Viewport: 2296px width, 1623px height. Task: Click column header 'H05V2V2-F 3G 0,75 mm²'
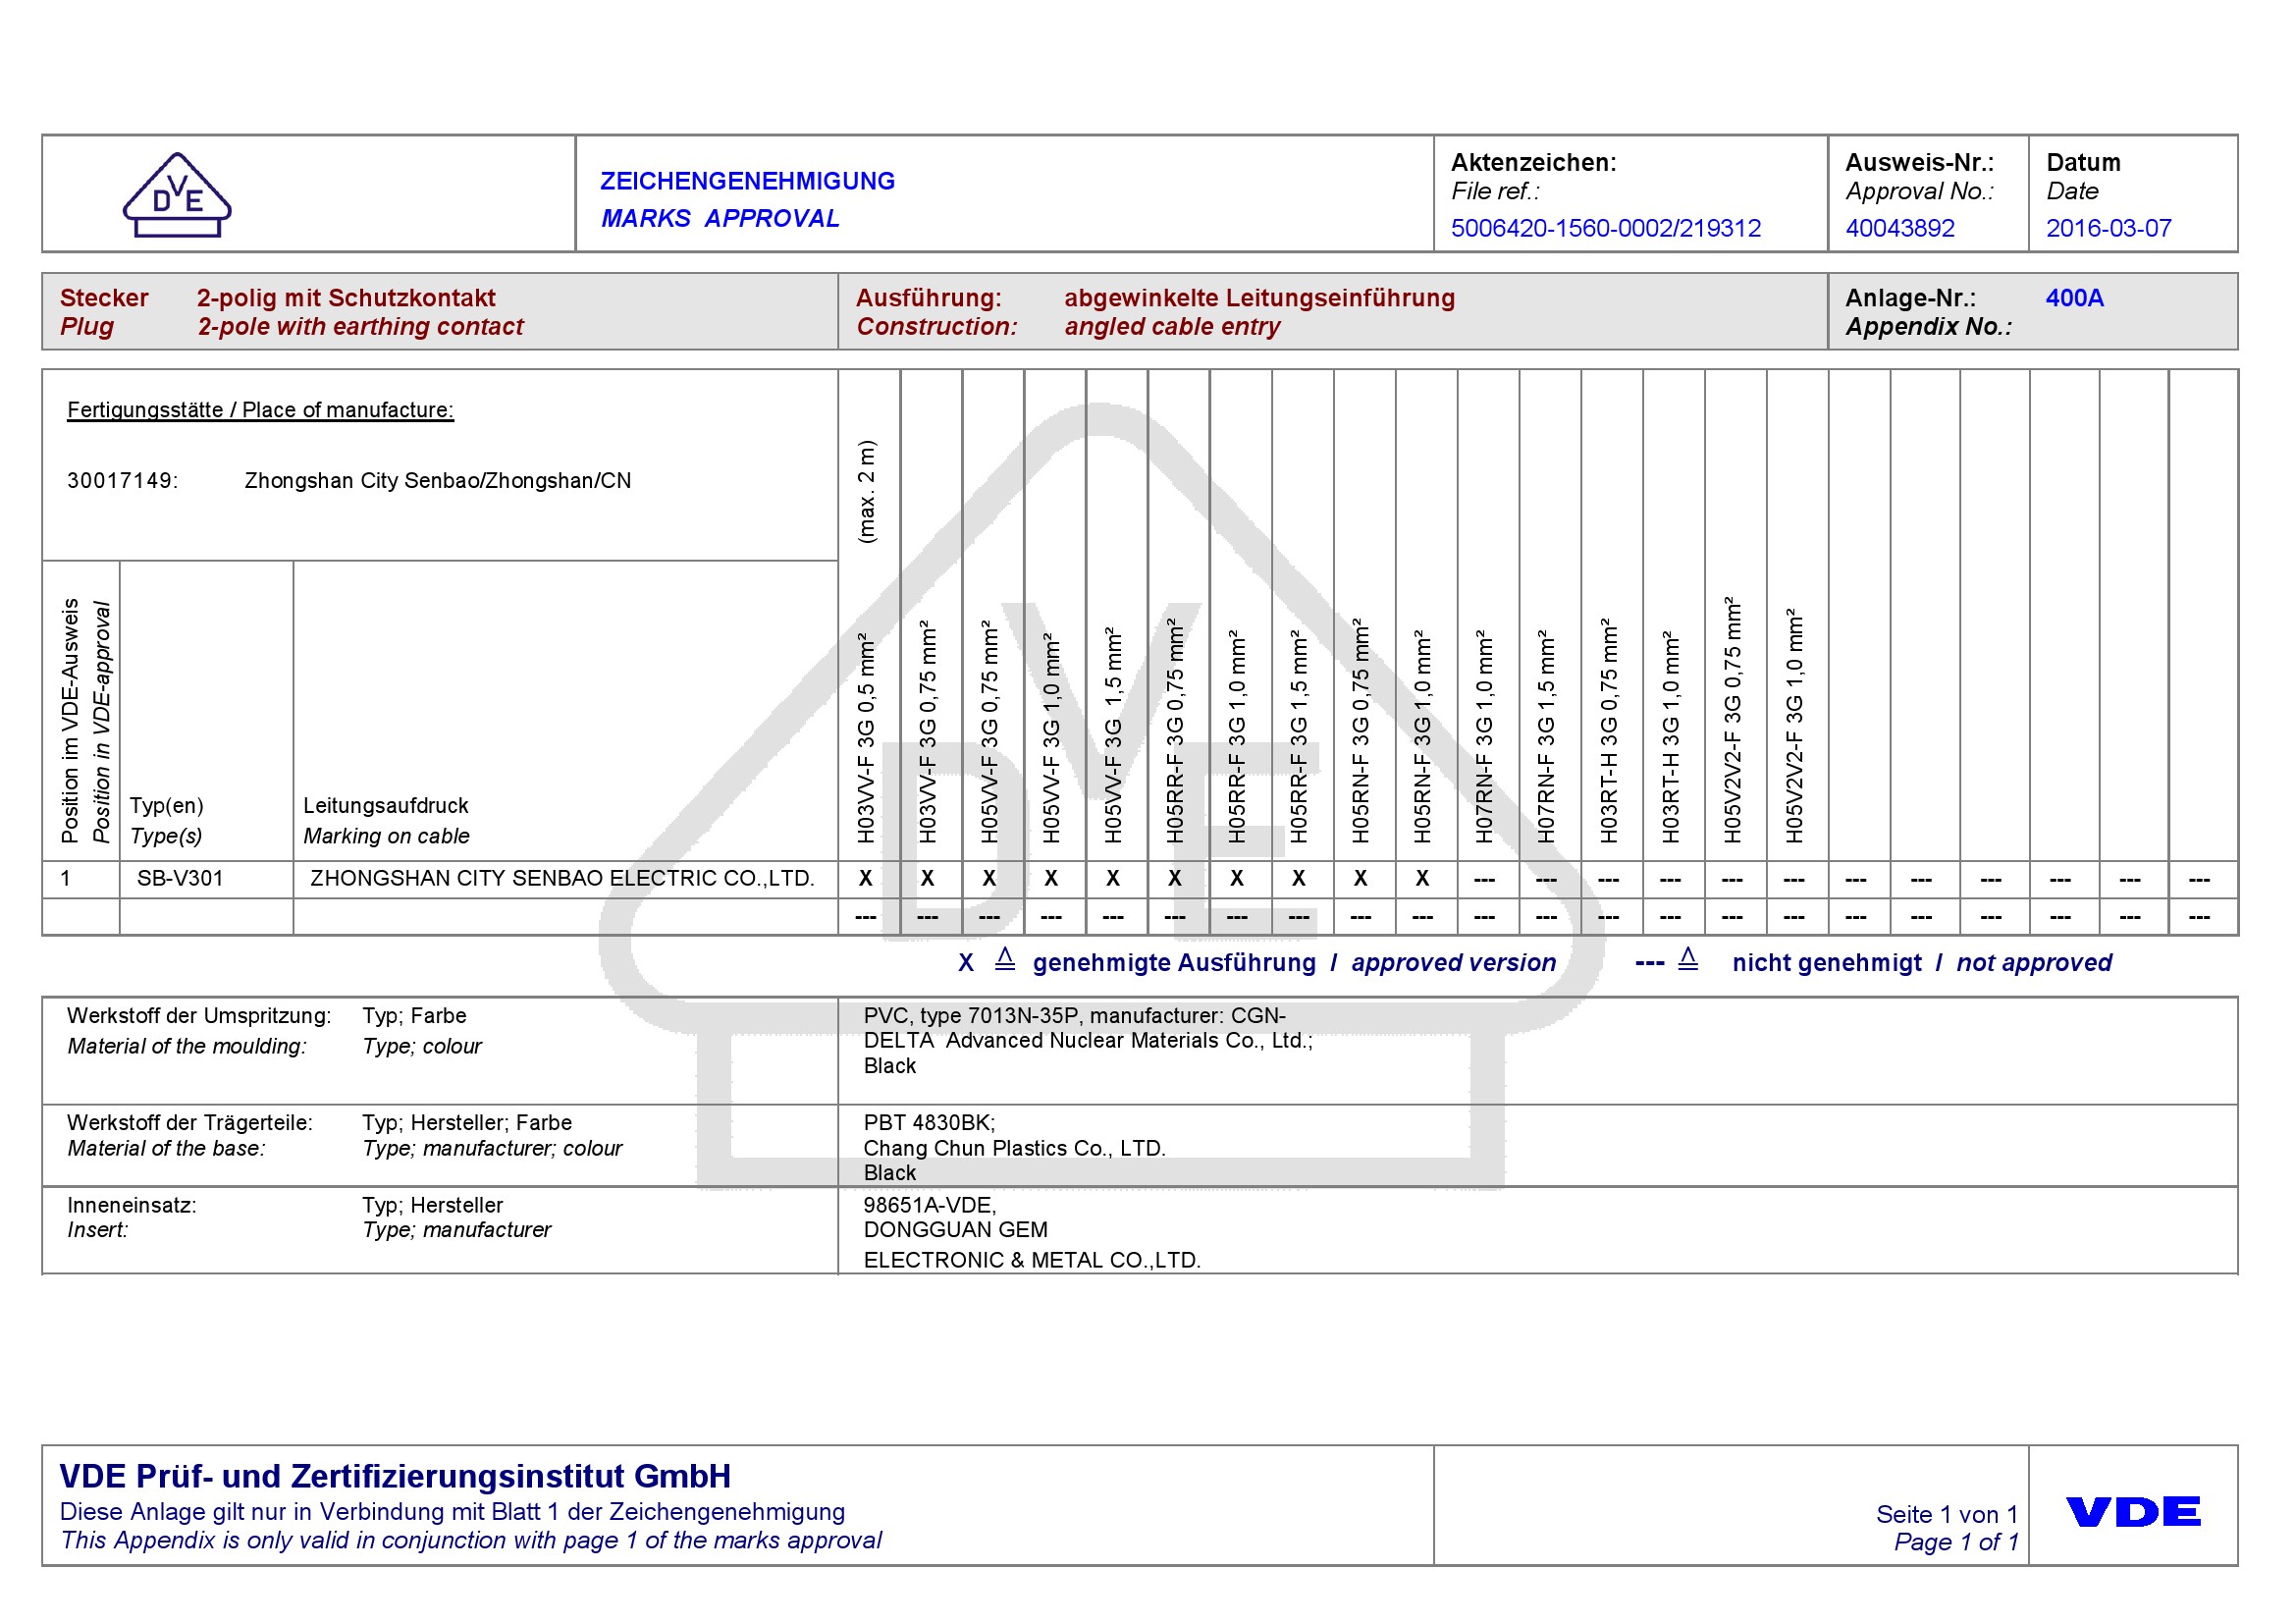pos(1732,720)
